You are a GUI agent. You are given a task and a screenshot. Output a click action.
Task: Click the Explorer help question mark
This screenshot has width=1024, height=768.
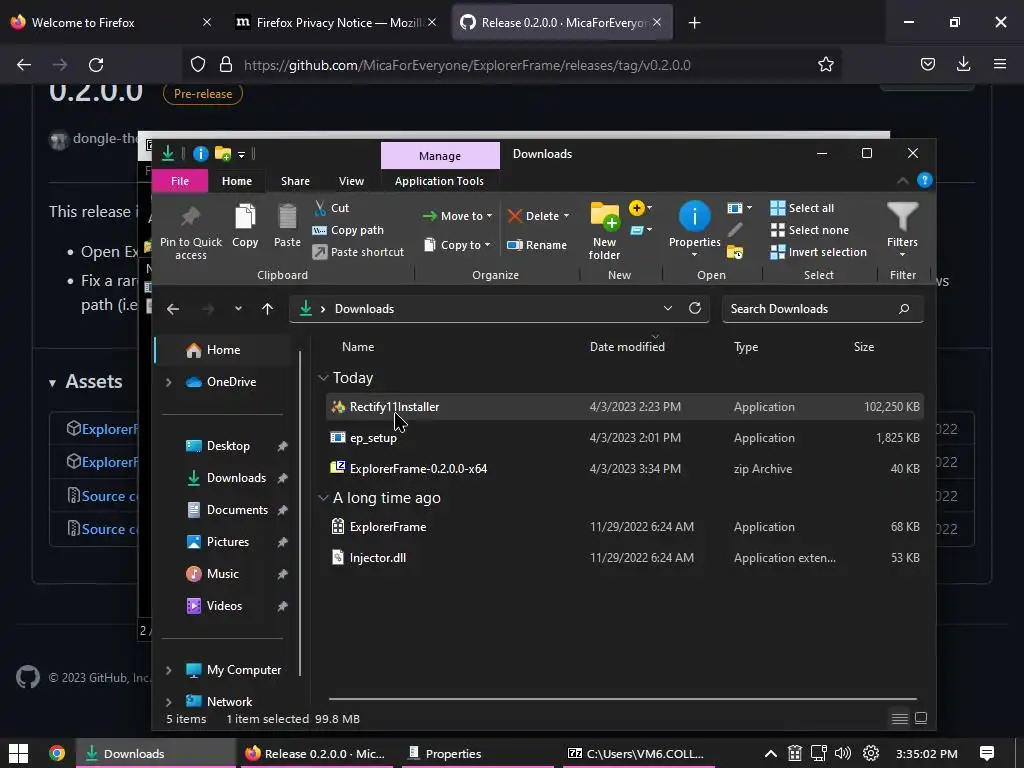pos(925,180)
